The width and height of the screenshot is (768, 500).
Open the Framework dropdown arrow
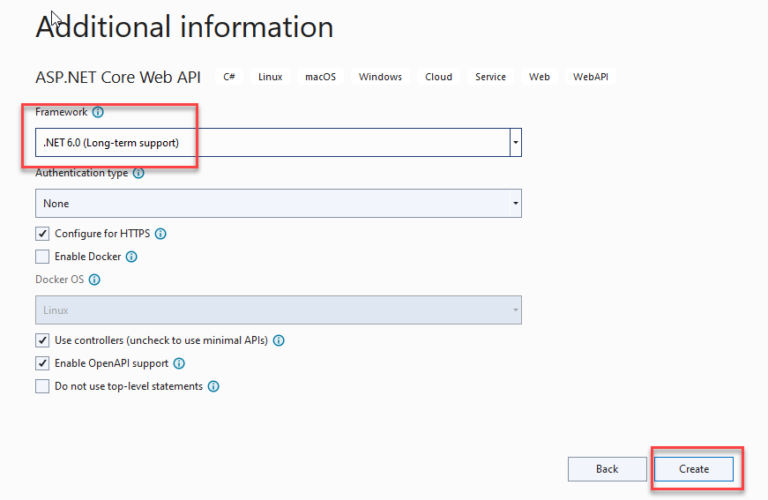tap(515, 143)
